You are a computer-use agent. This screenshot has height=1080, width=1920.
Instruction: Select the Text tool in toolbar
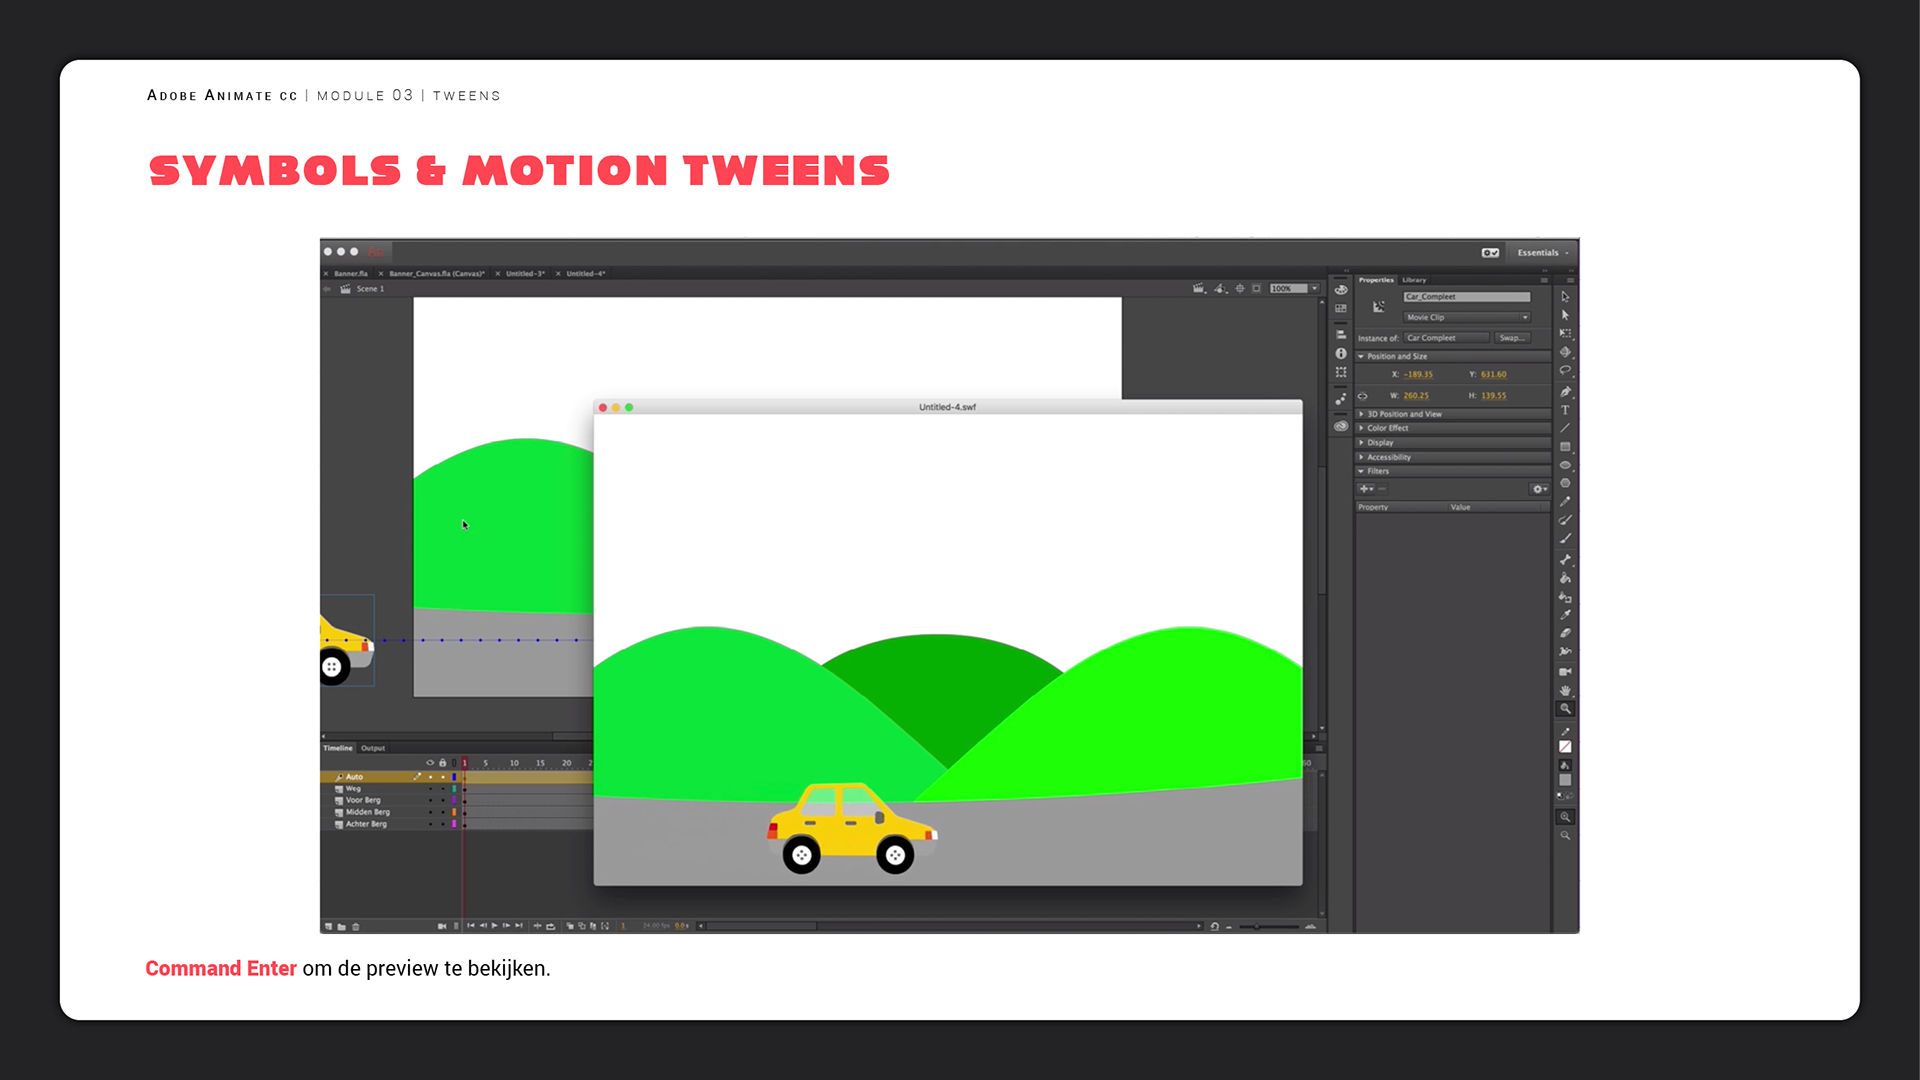pyautogui.click(x=1565, y=410)
